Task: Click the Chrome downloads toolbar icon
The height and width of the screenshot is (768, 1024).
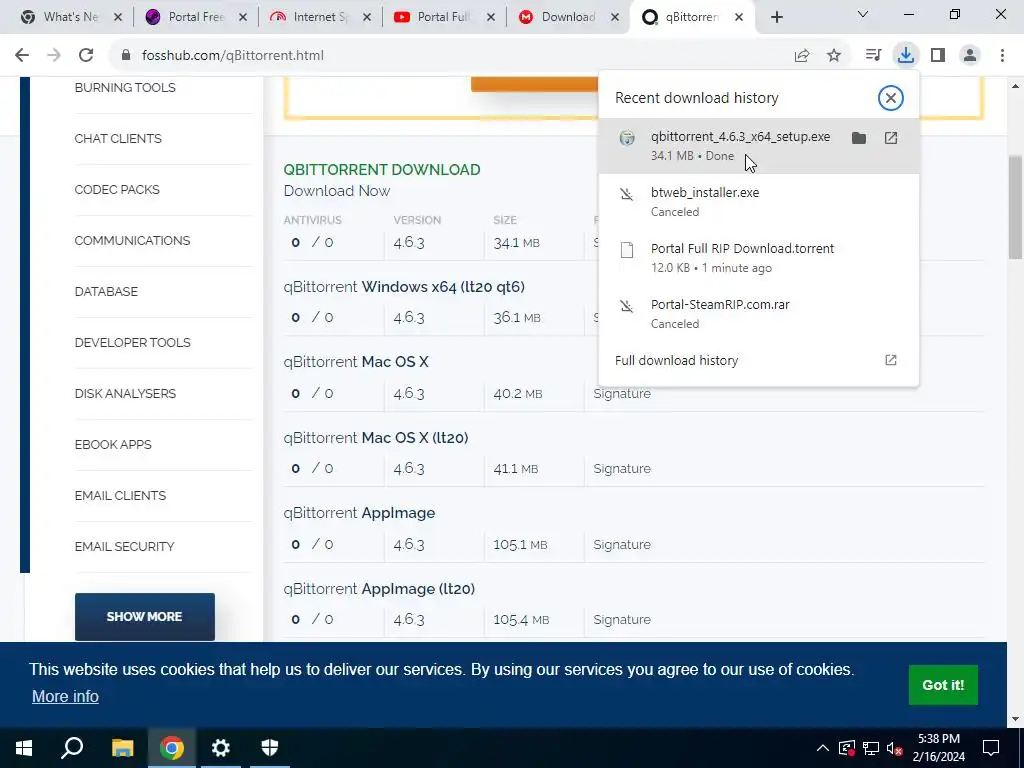Action: 905,56
